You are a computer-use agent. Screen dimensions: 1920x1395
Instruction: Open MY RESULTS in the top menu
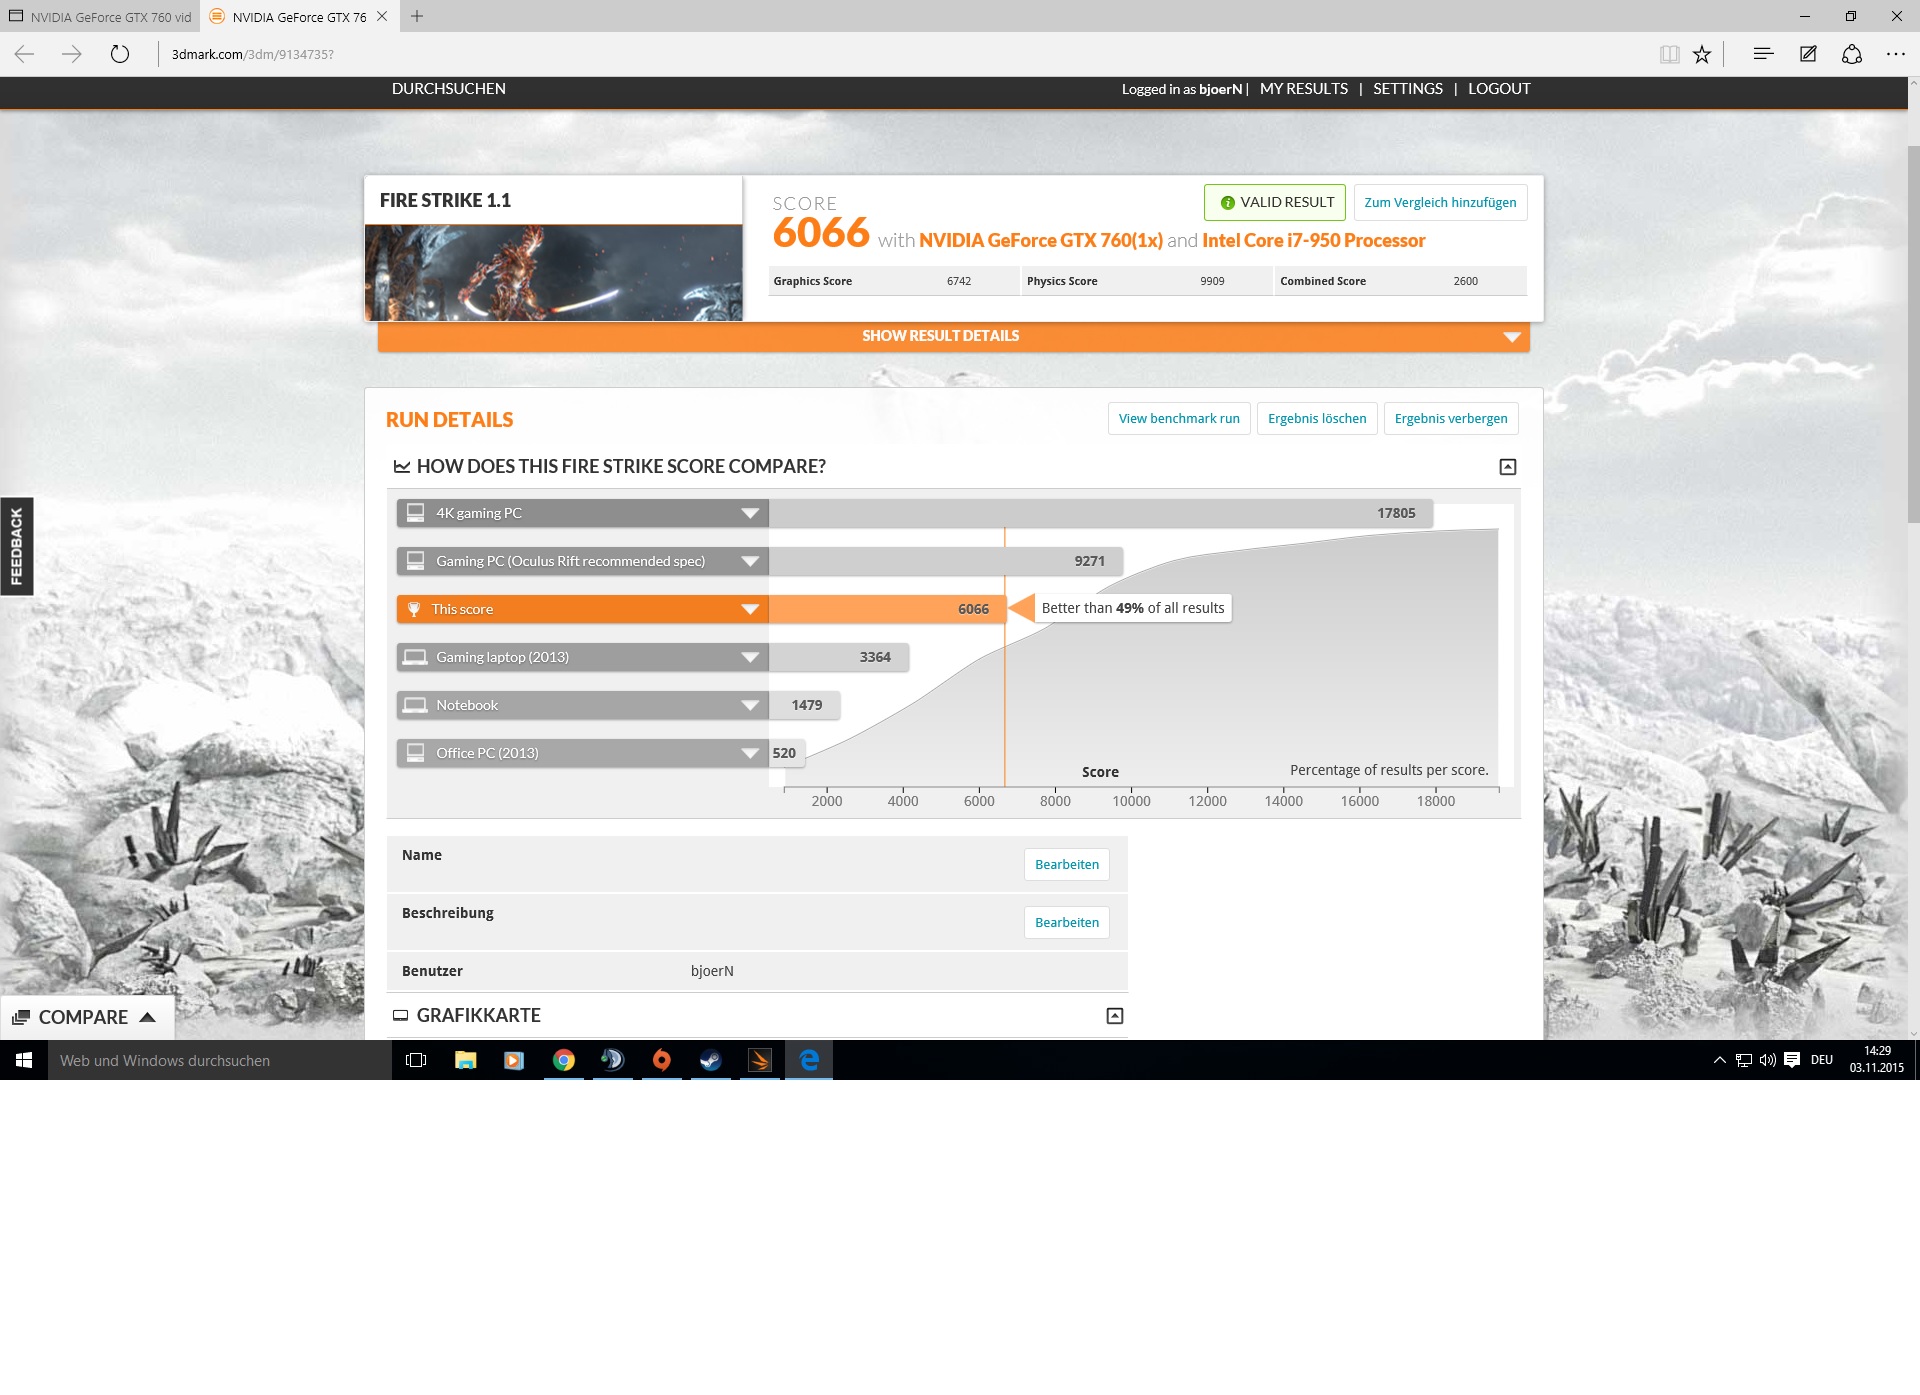tap(1303, 89)
